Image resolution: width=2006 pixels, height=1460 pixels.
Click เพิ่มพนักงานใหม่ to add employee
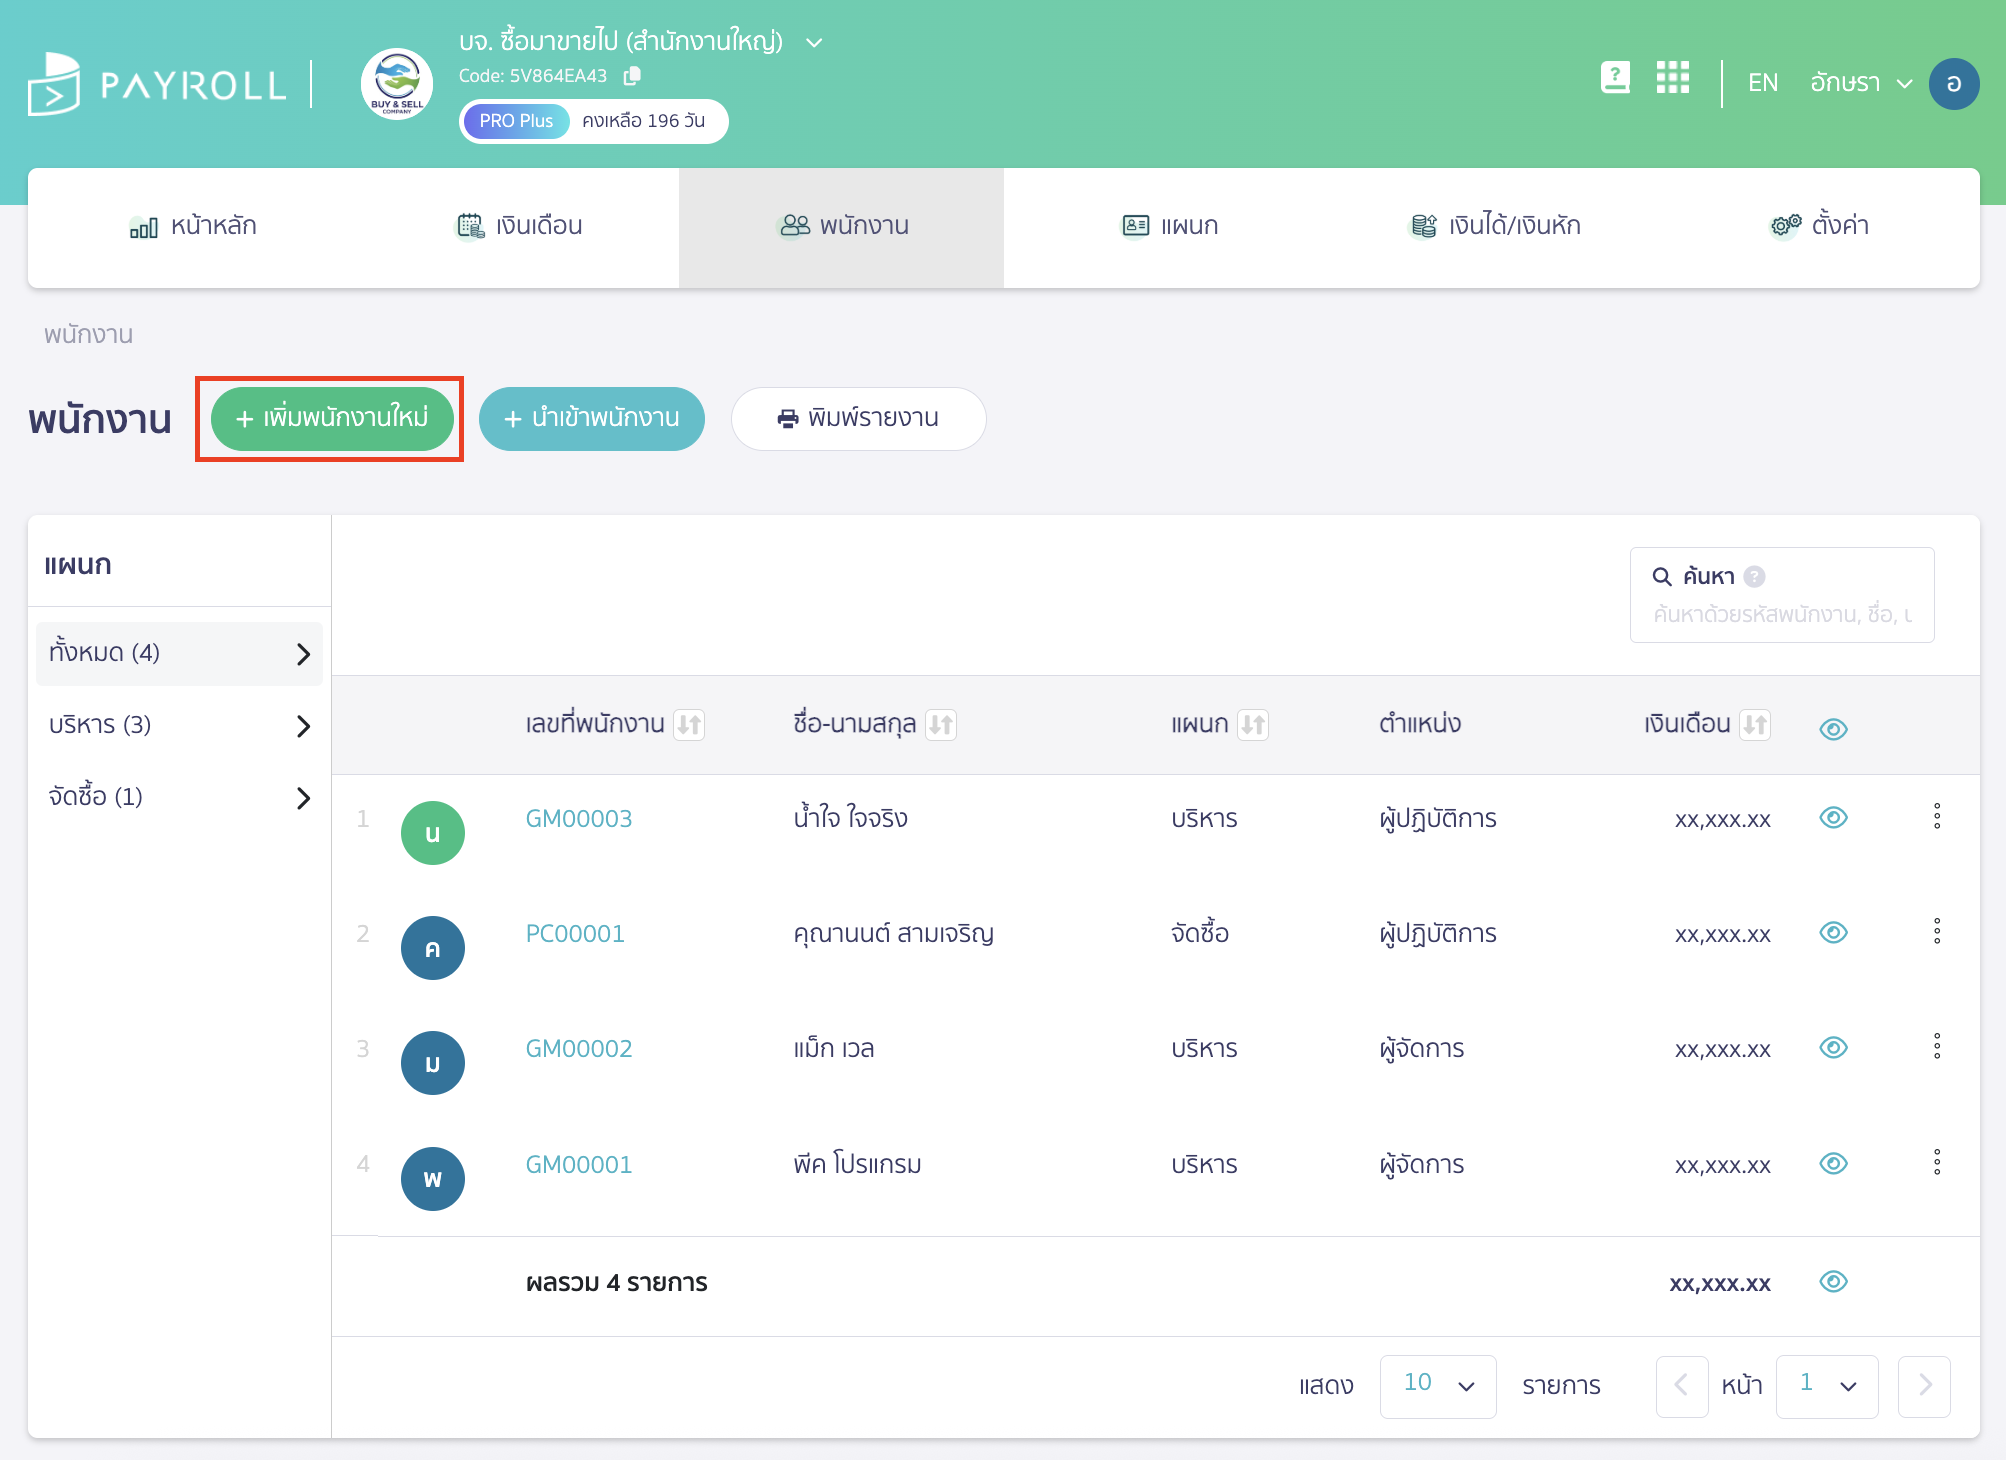point(330,419)
